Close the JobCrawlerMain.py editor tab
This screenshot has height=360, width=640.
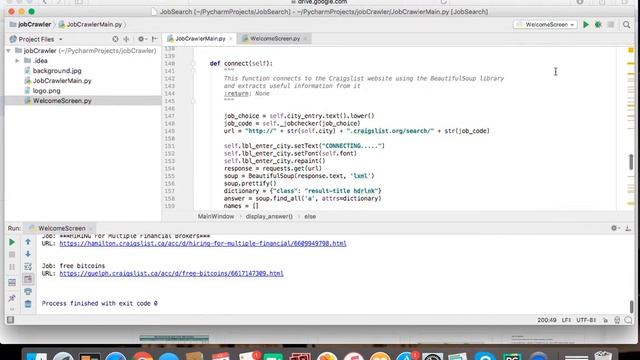[231, 39]
